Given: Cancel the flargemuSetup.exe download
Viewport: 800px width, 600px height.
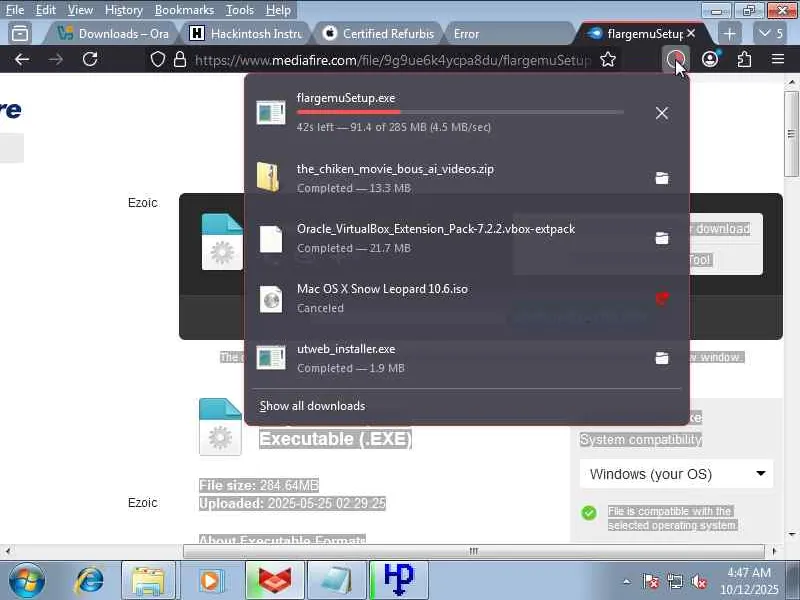Looking at the screenshot, I should pyautogui.click(x=662, y=113).
